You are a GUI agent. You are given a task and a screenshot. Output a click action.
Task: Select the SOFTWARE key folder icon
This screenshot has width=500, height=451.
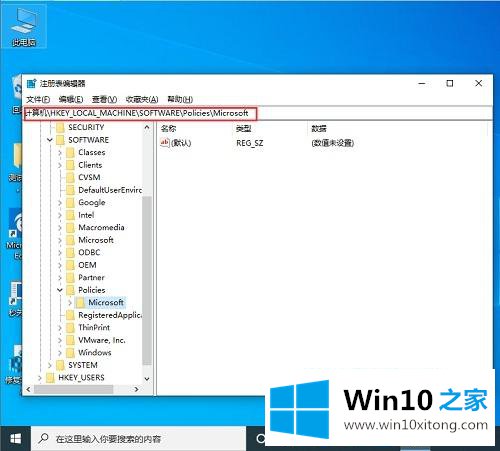pyautogui.click(x=60, y=140)
